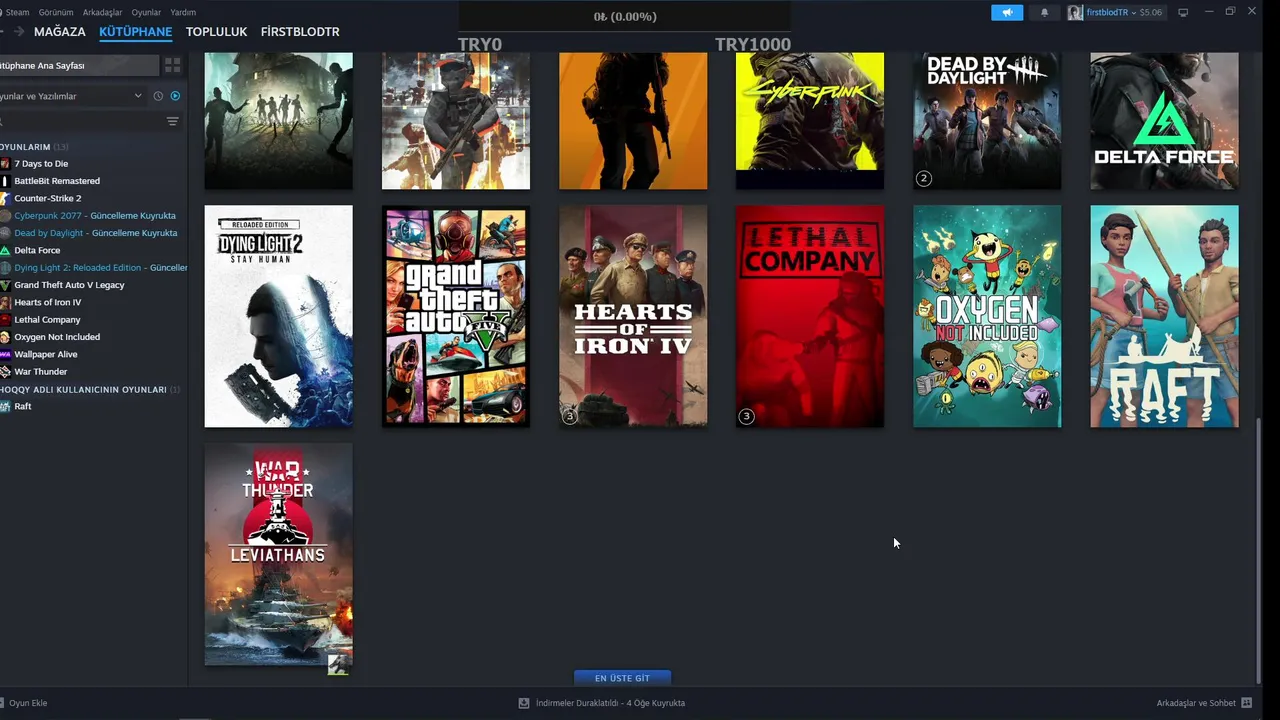Open the Steam menu
The height and width of the screenshot is (720, 1280).
tap(17, 12)
